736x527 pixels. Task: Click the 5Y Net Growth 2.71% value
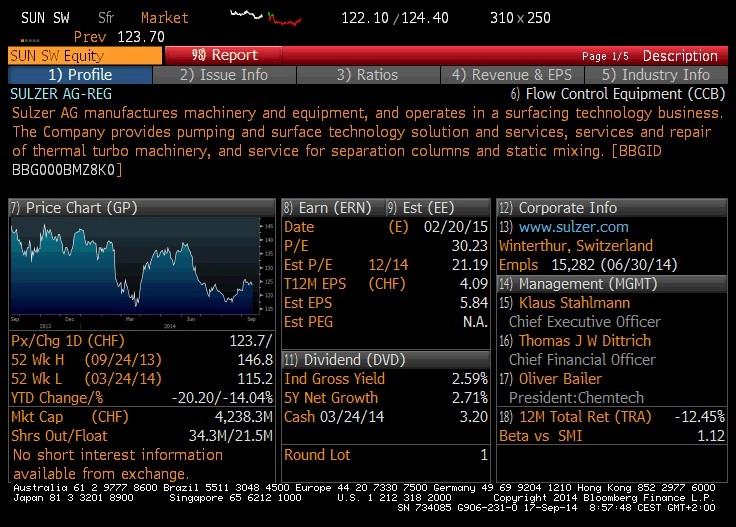[470, 398]
